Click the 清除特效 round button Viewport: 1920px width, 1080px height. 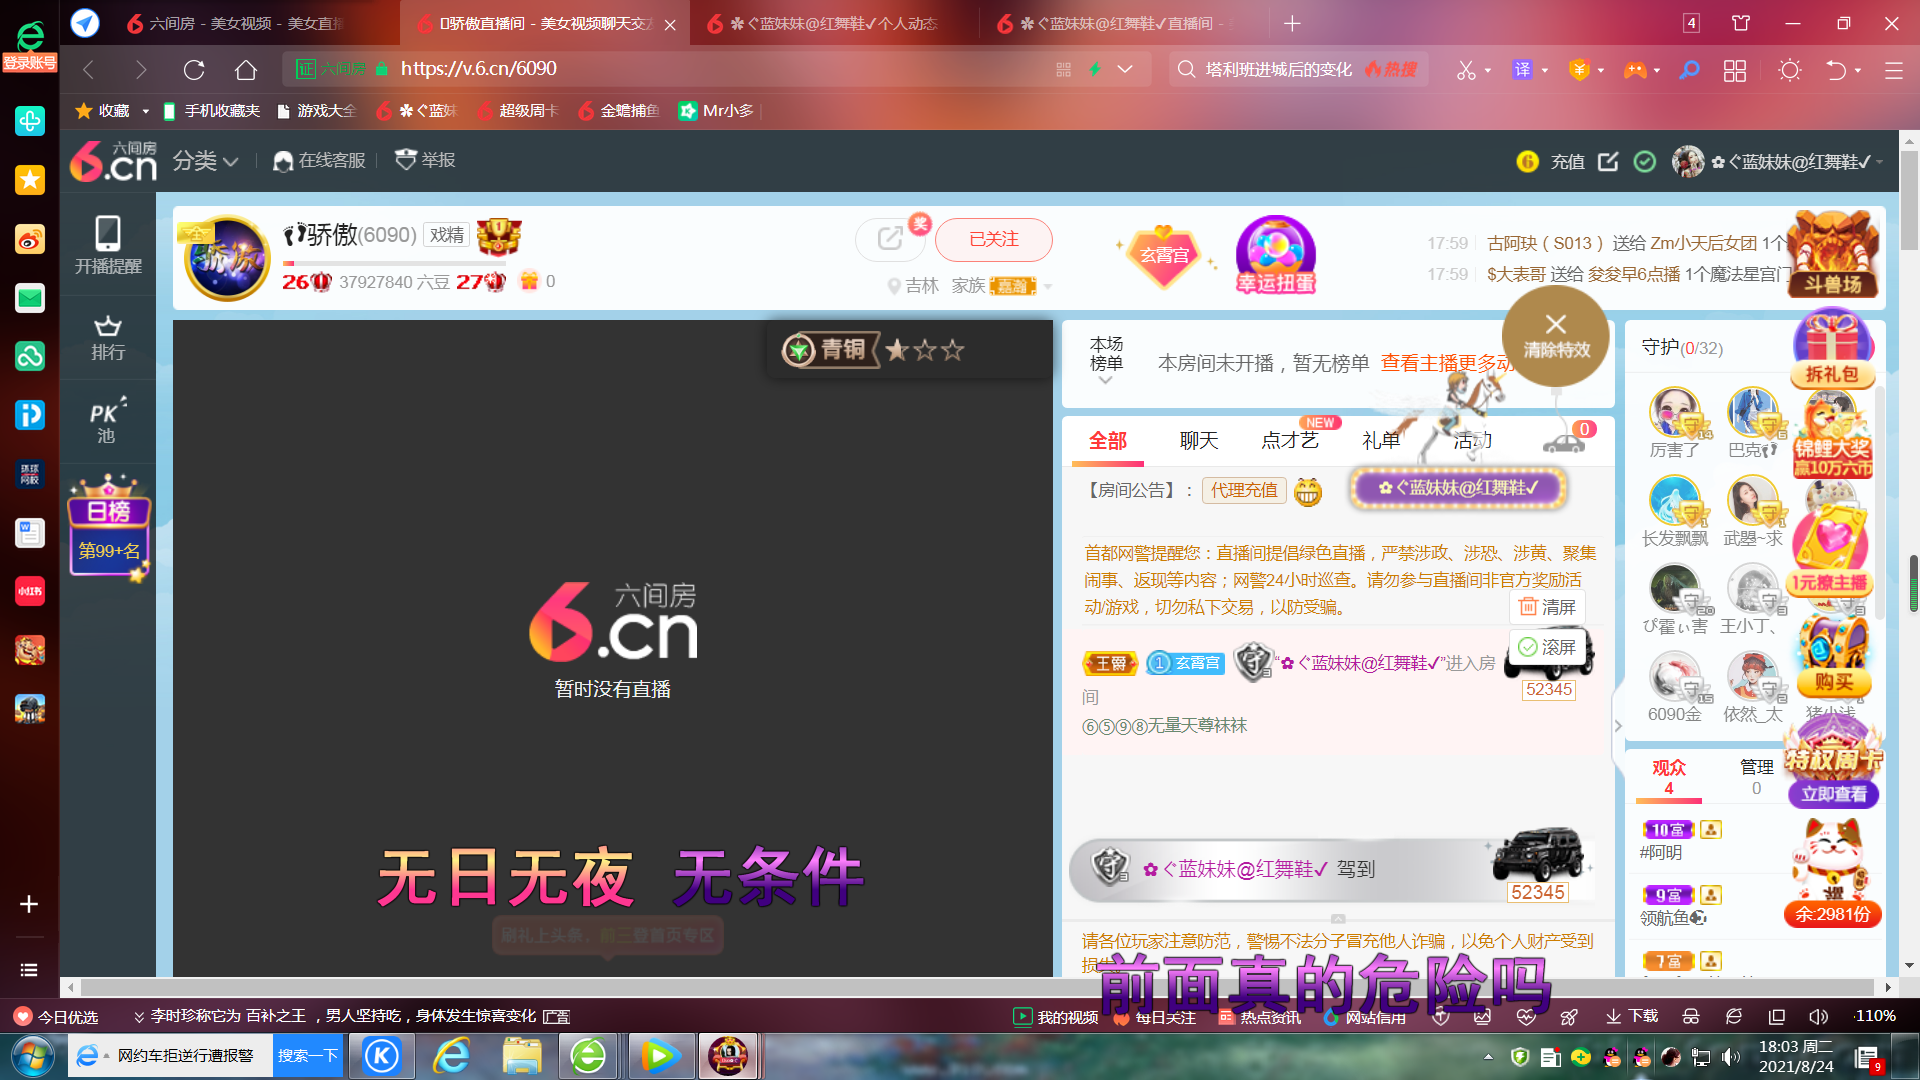[x=1555, y=336]
